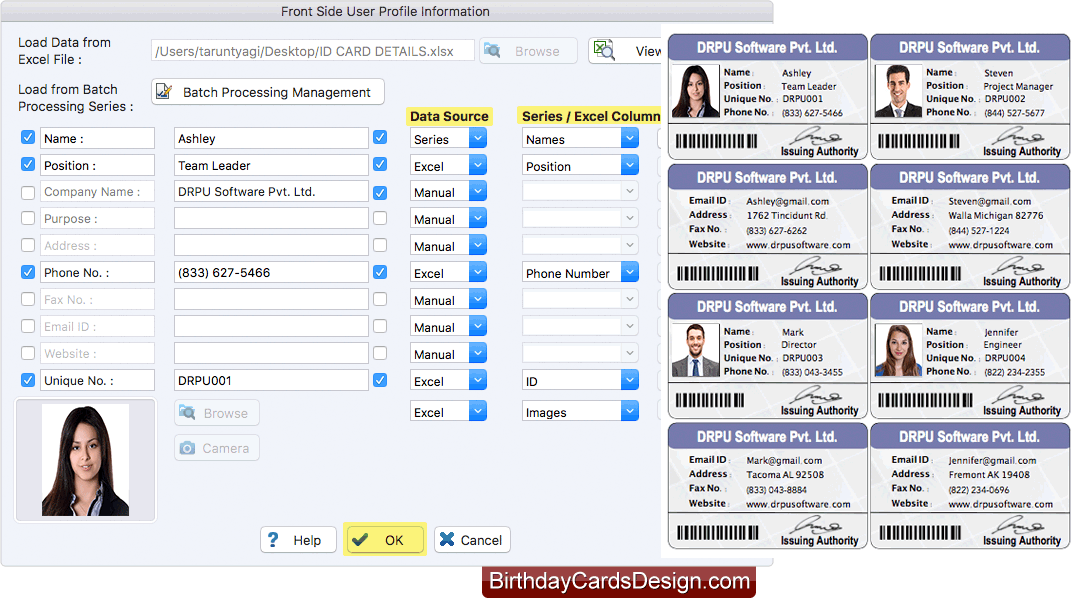Open Batch Processing Management

click(x=268, y=92)
